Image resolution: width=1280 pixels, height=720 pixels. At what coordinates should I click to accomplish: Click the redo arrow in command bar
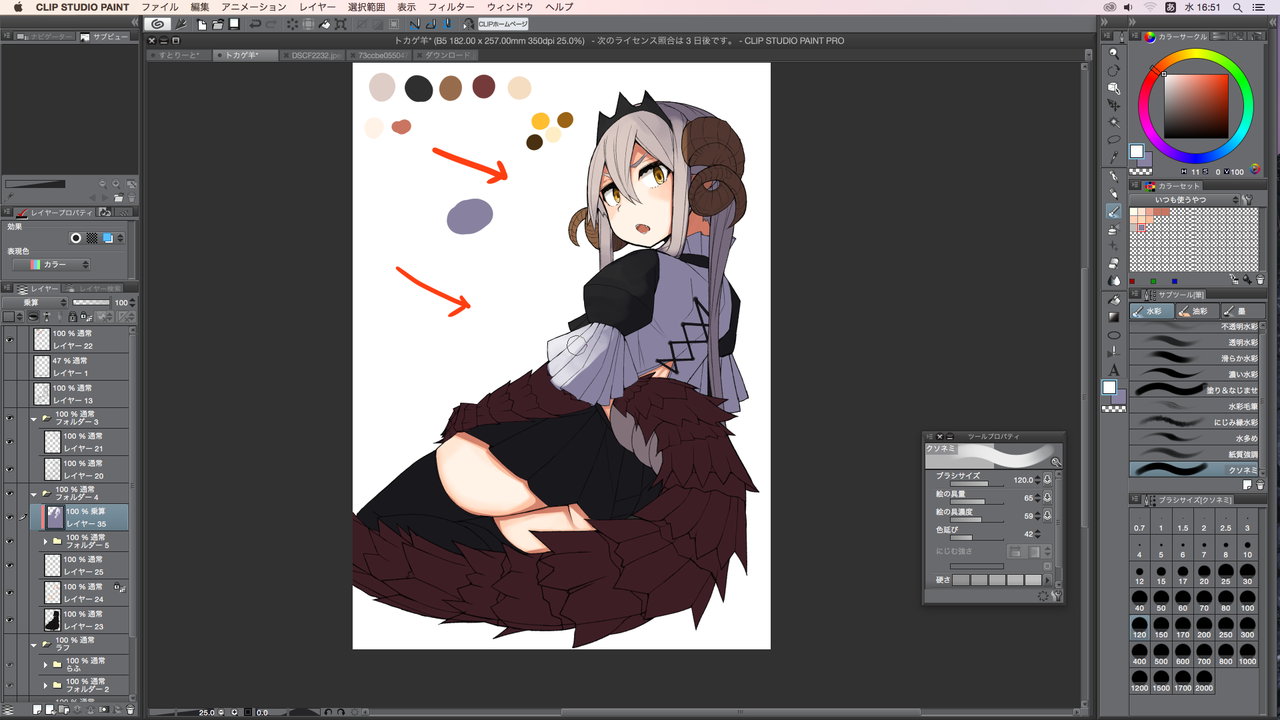tap(271, 24)
